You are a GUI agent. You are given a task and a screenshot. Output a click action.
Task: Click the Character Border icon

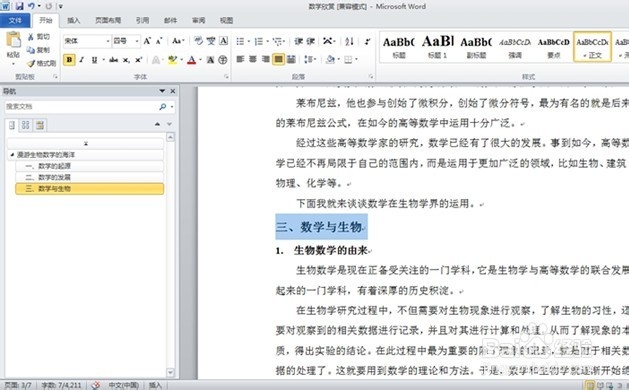(223, 41)
